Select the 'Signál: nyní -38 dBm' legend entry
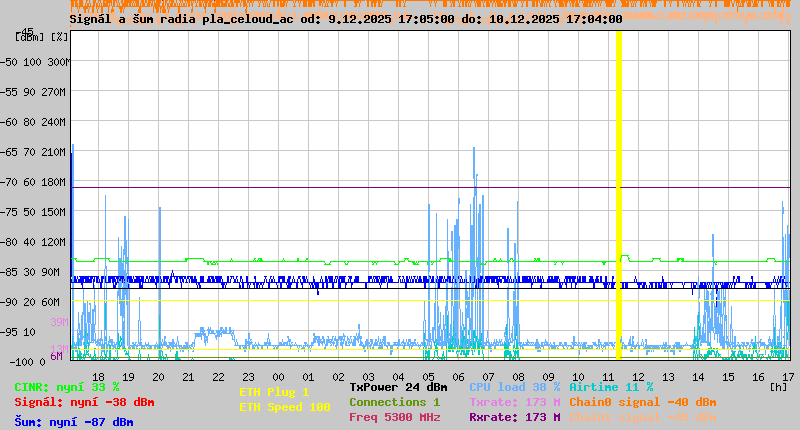Viewport: 800px width, 430px height. 84,402
